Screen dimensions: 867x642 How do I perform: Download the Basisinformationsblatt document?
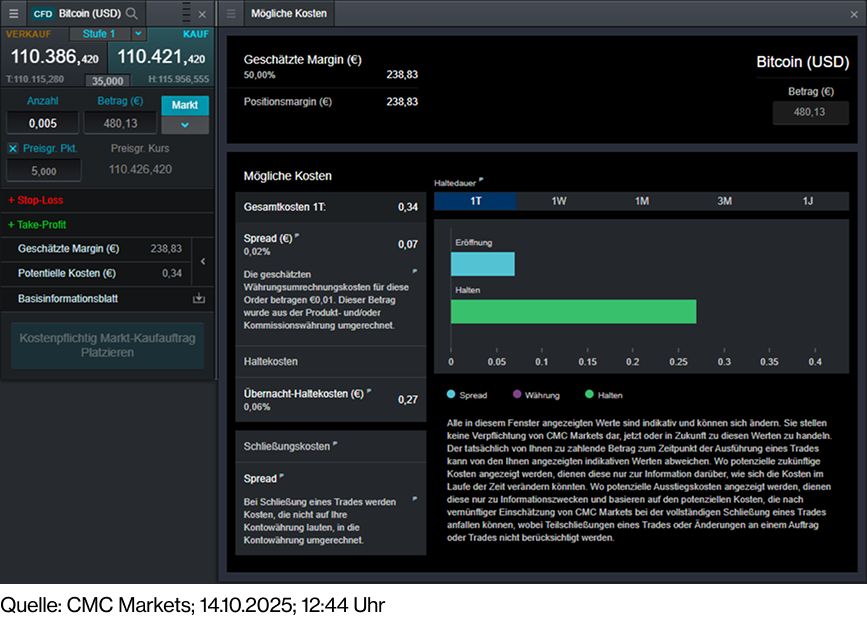point(198,298)
